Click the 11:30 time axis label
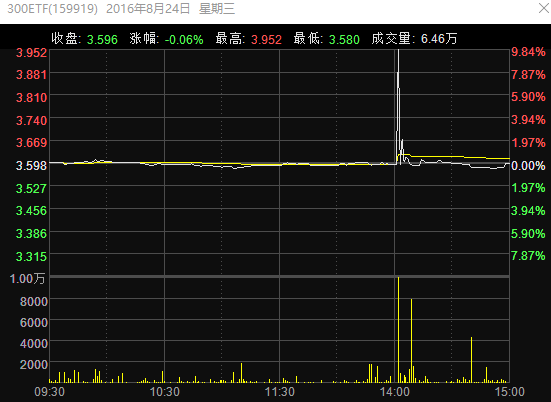The image size is (551, 402). coord(280,391)
